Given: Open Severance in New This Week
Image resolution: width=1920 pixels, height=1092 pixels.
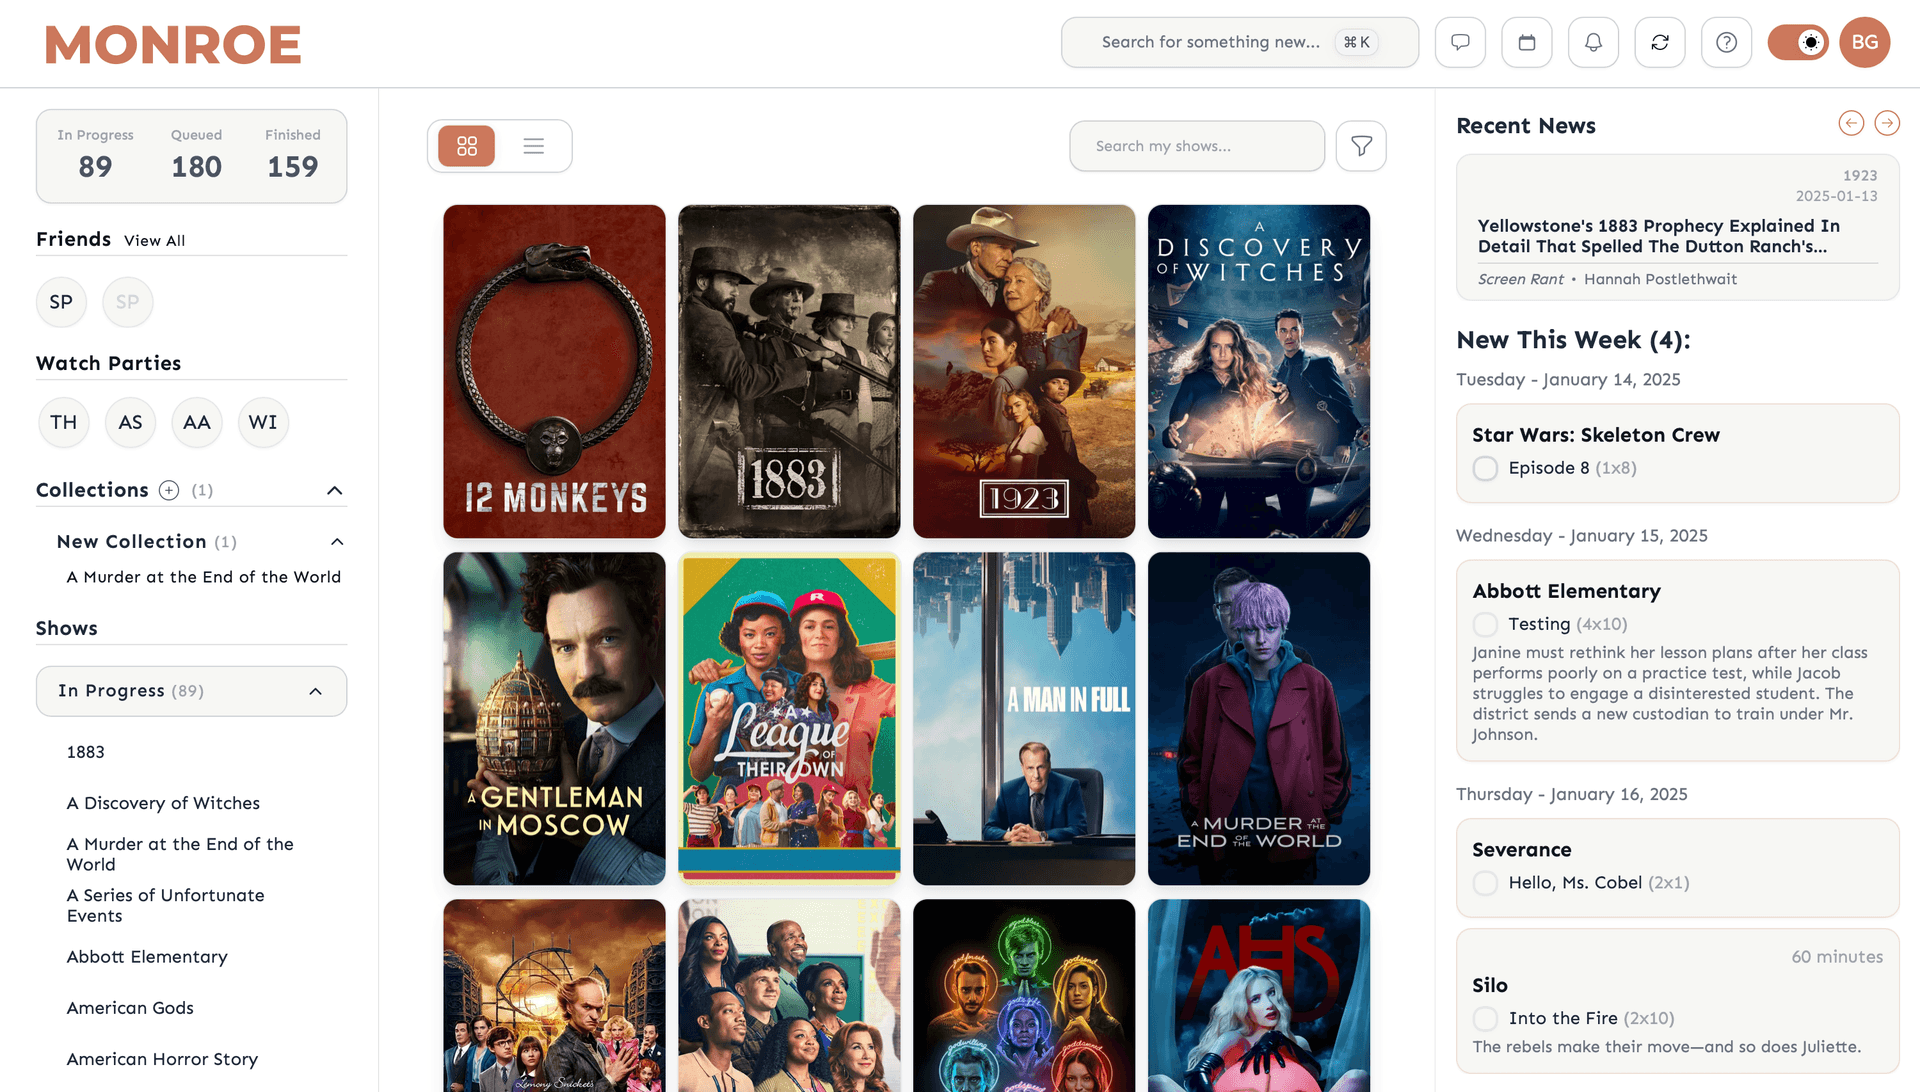Looking at the screenshot, I should coord(1521,850).
